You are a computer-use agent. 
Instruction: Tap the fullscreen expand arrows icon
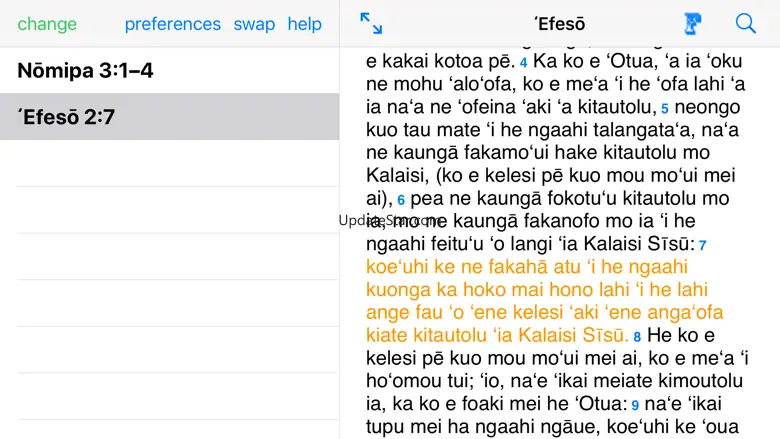(371, 23)
